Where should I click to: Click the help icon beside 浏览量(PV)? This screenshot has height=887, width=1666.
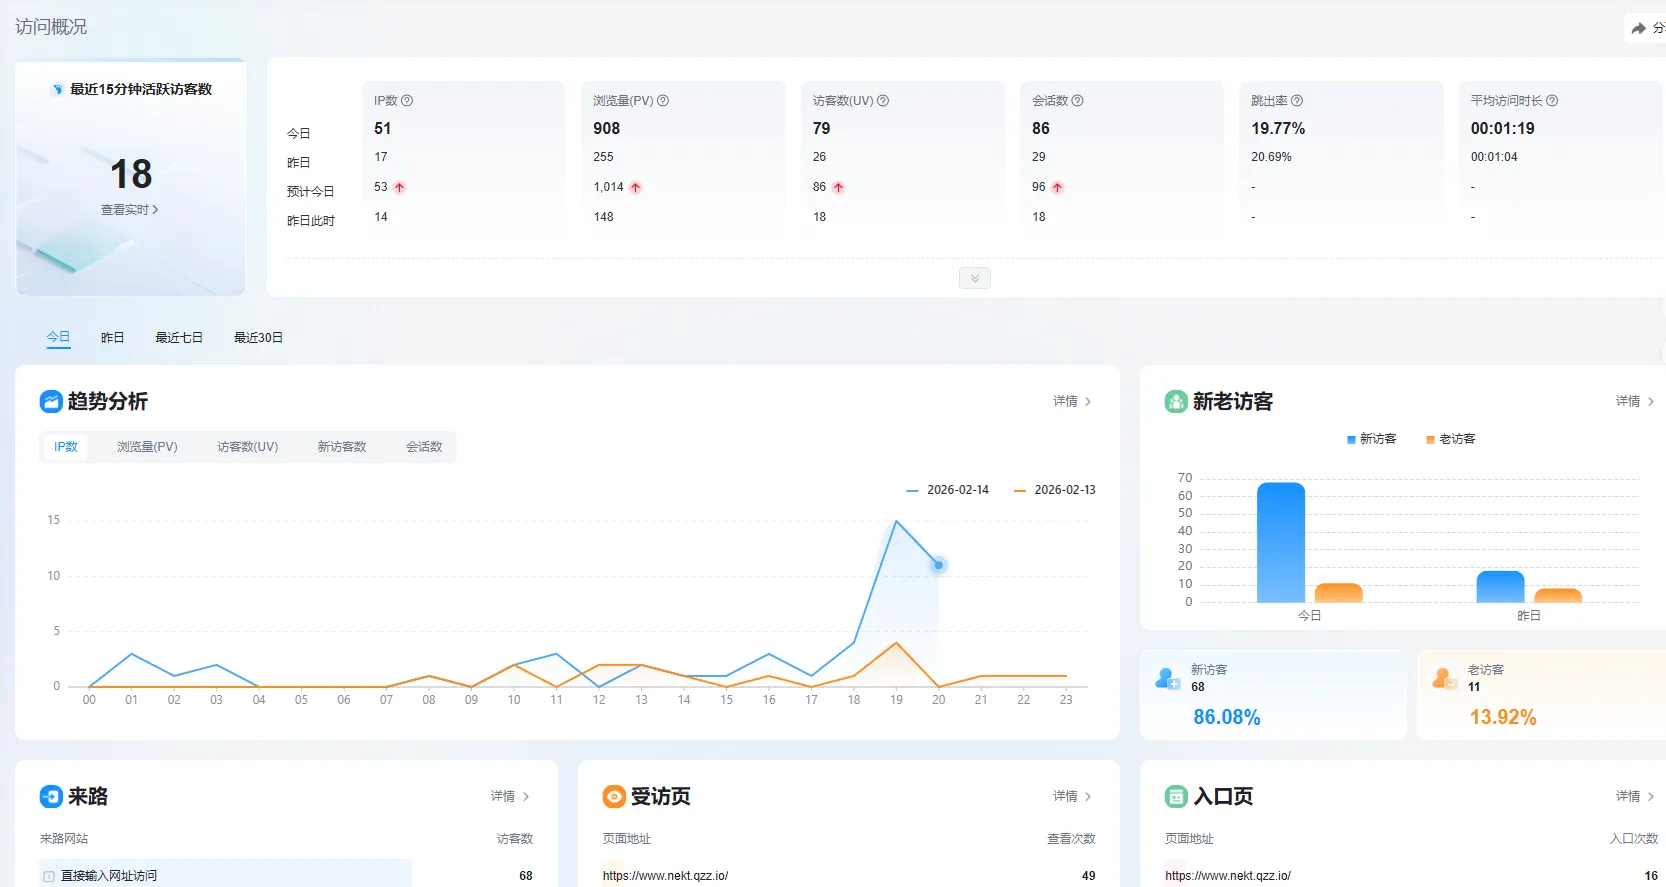(663, 101)
